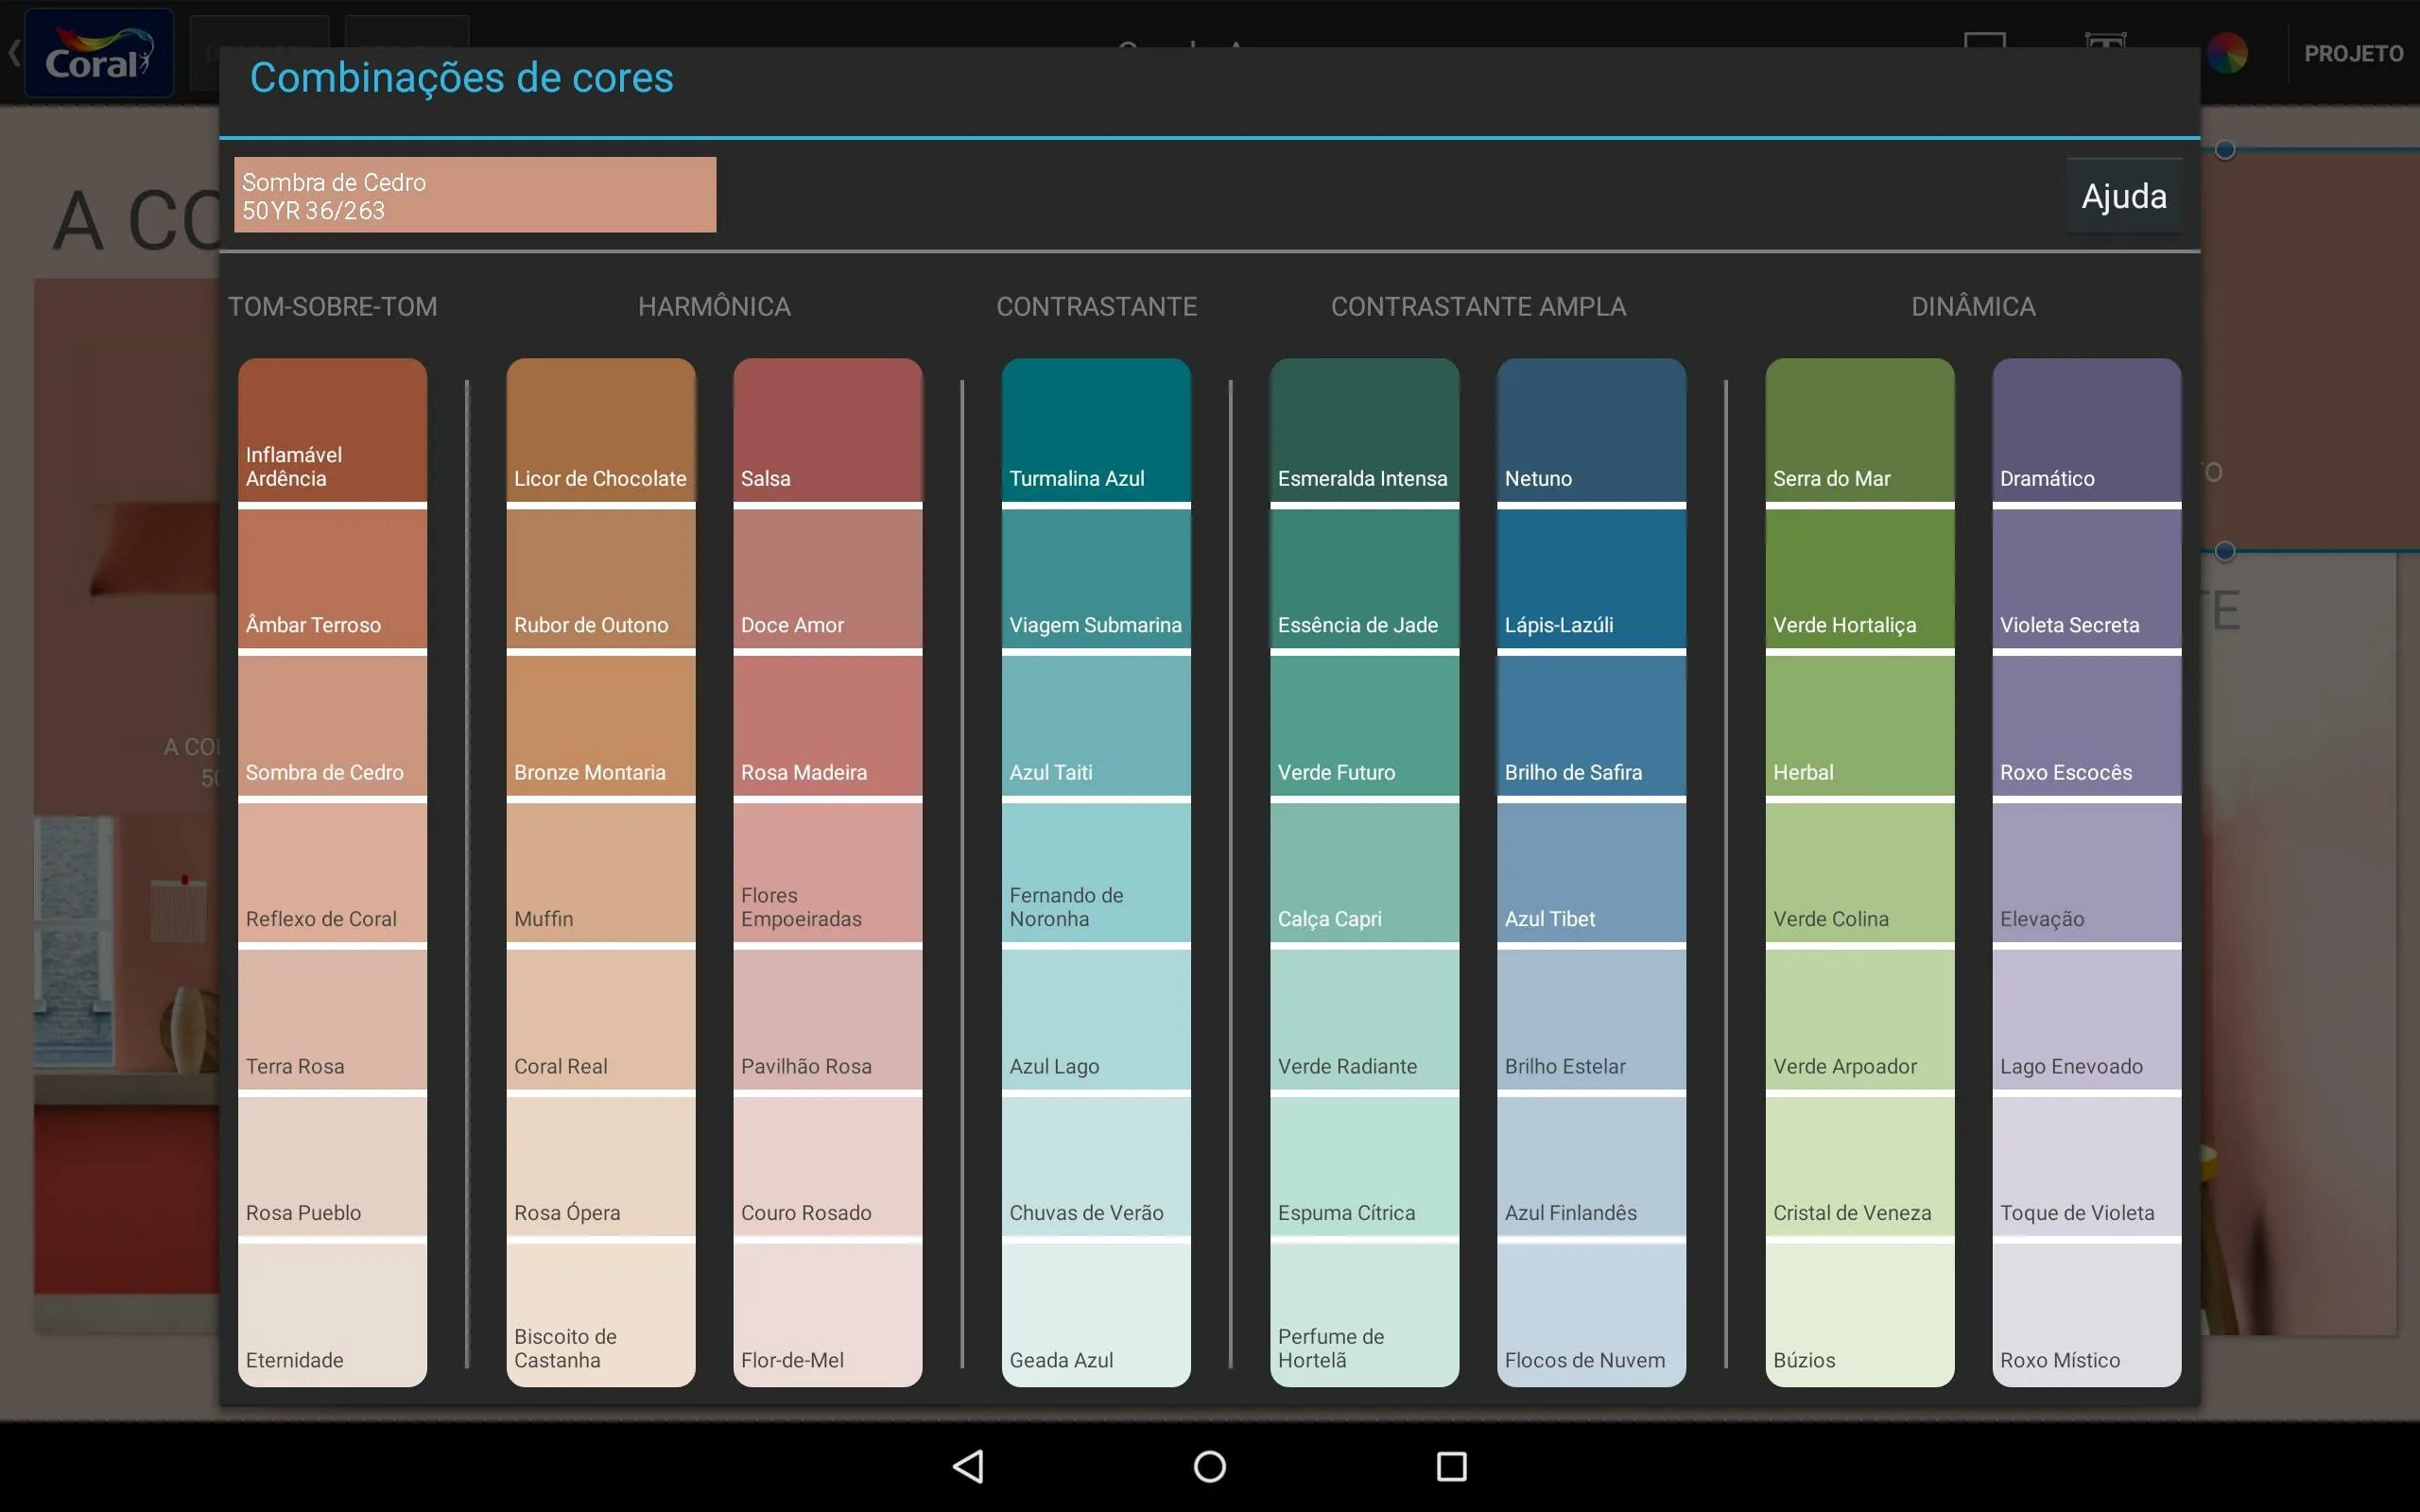
Task: Open the color wheel icon in the top bar
Action: tap(2226, 53)
